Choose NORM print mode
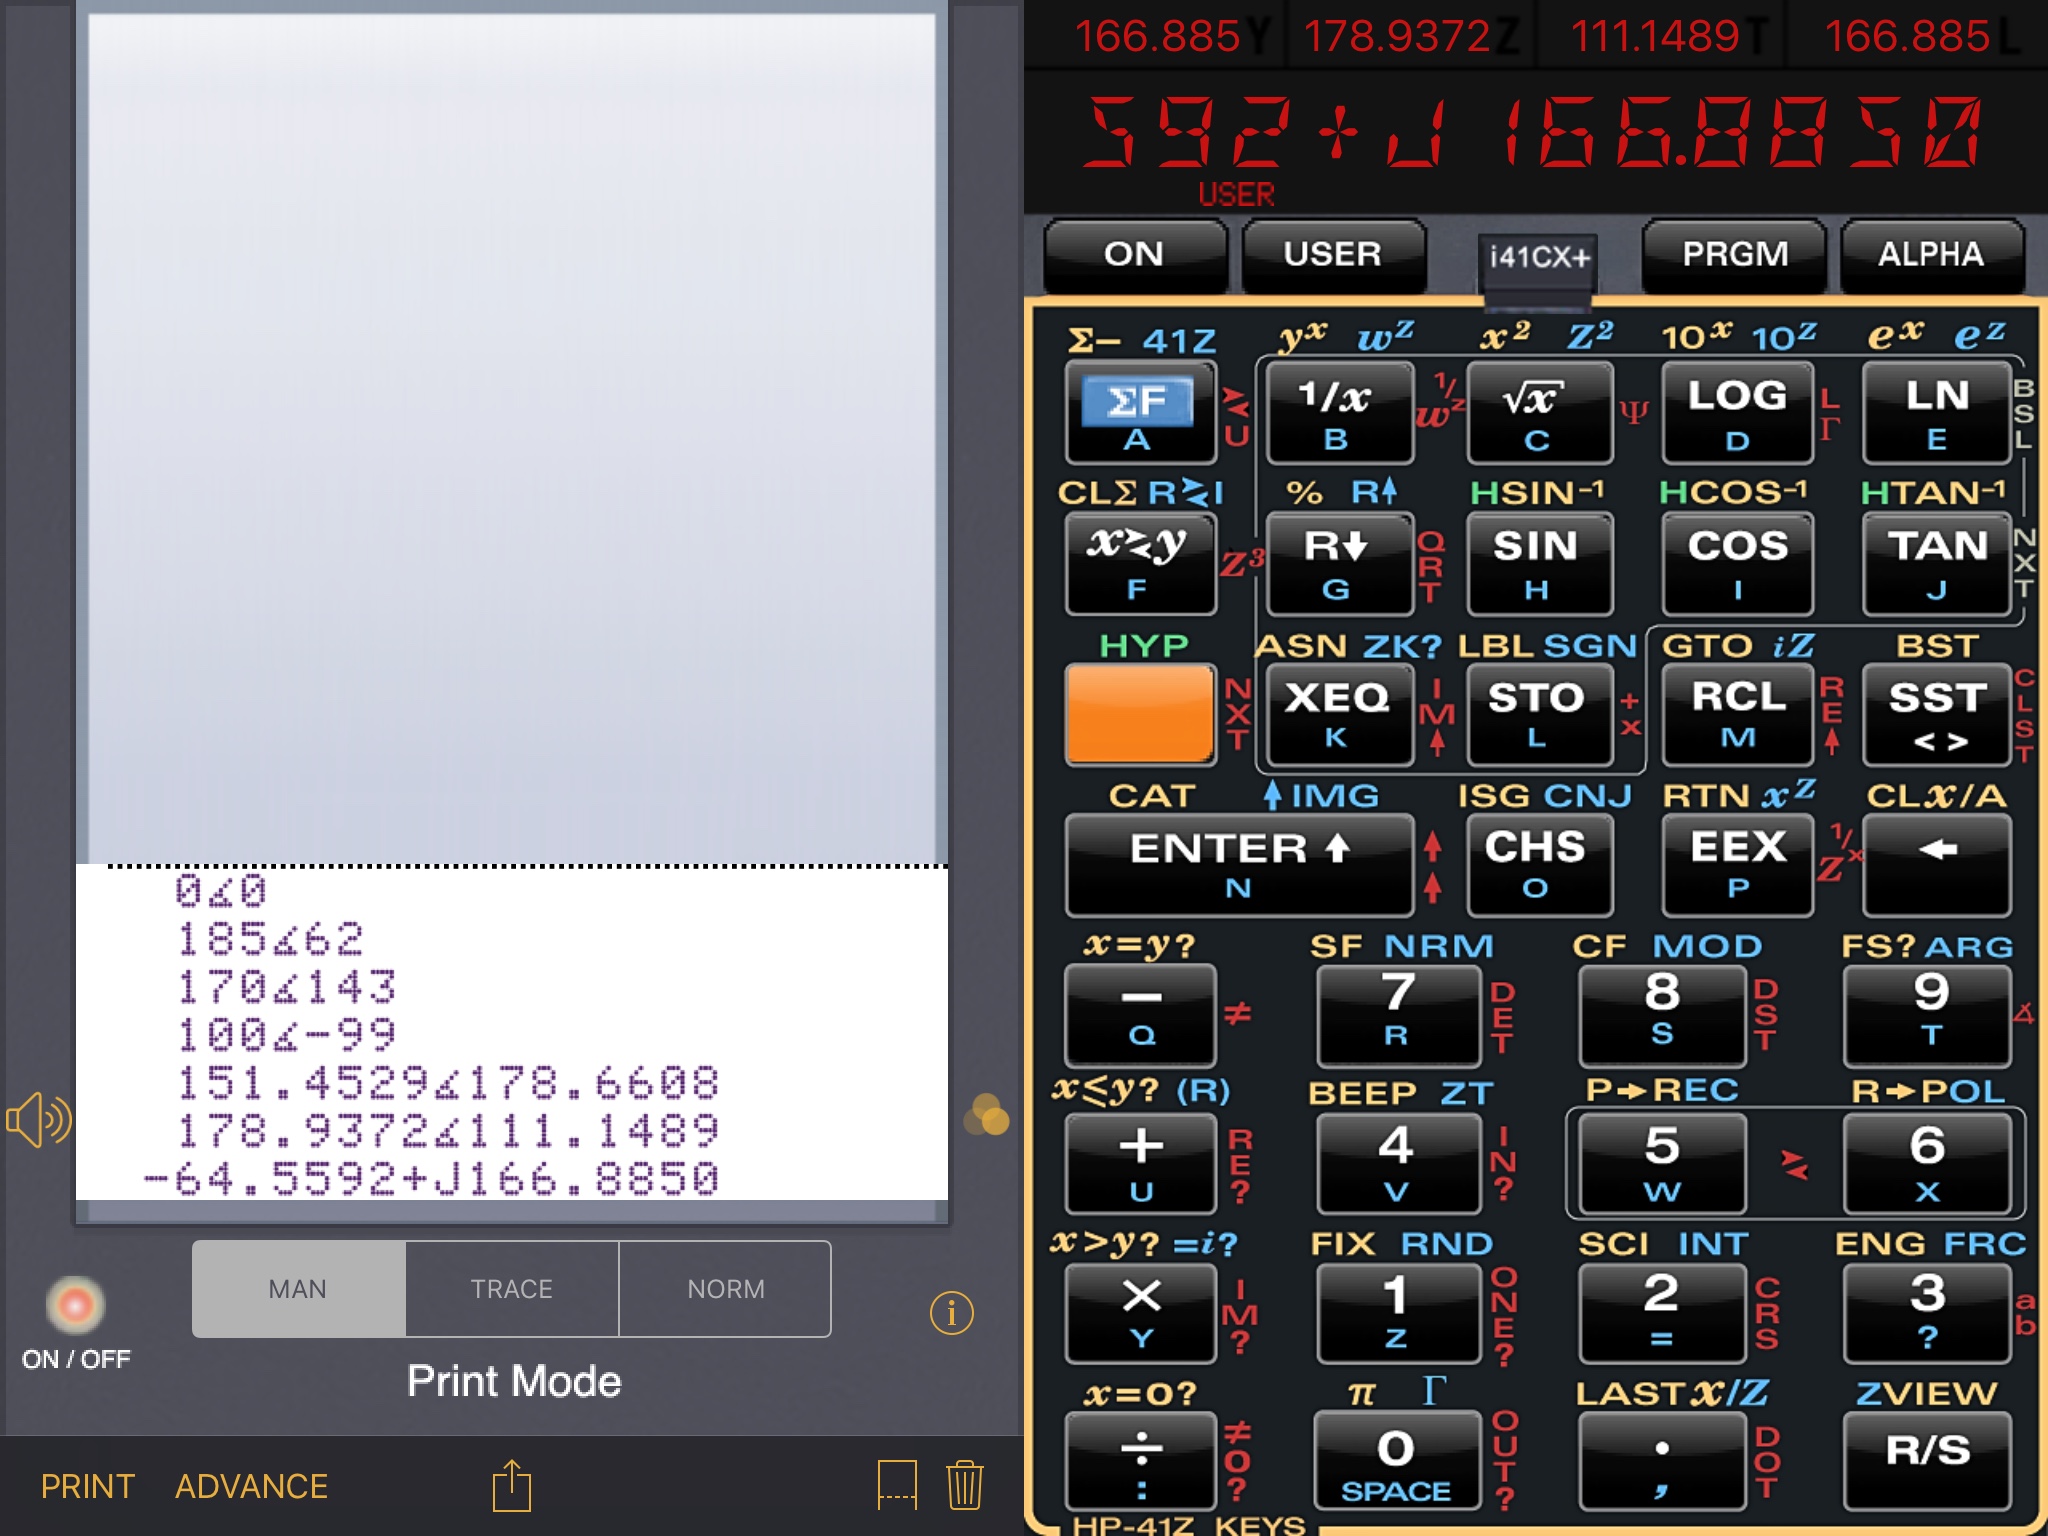This screenshot has height=1536, width=2048. (x=725, y=1289)
